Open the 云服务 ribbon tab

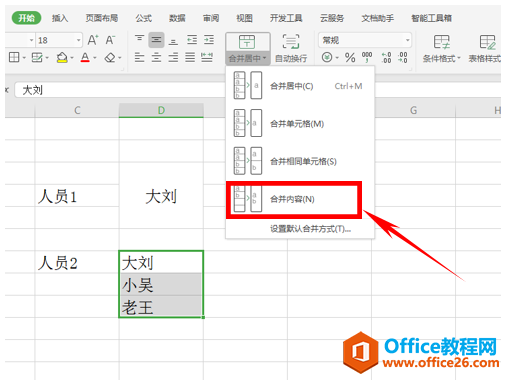(x=332, y=18)
